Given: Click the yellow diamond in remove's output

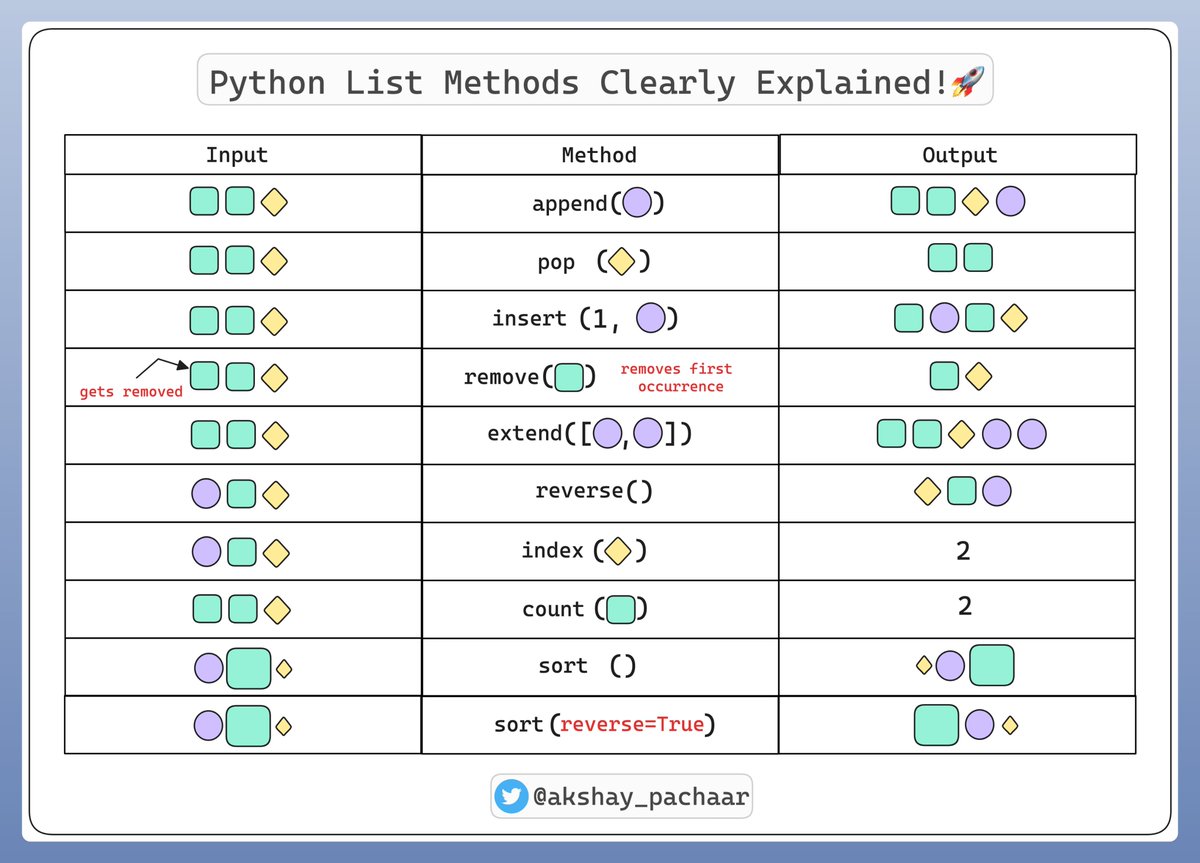Looking at the screenshot, I should [x=978, y=376].
